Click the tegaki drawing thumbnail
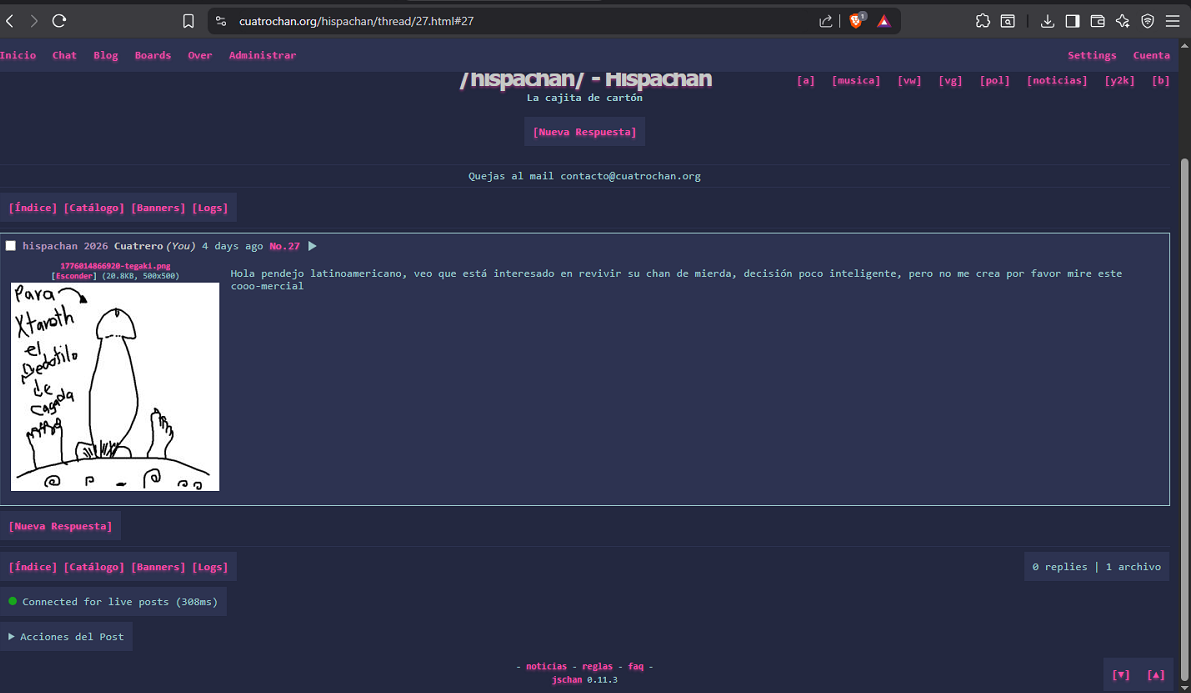1191x693 pixels. point(115,387)
